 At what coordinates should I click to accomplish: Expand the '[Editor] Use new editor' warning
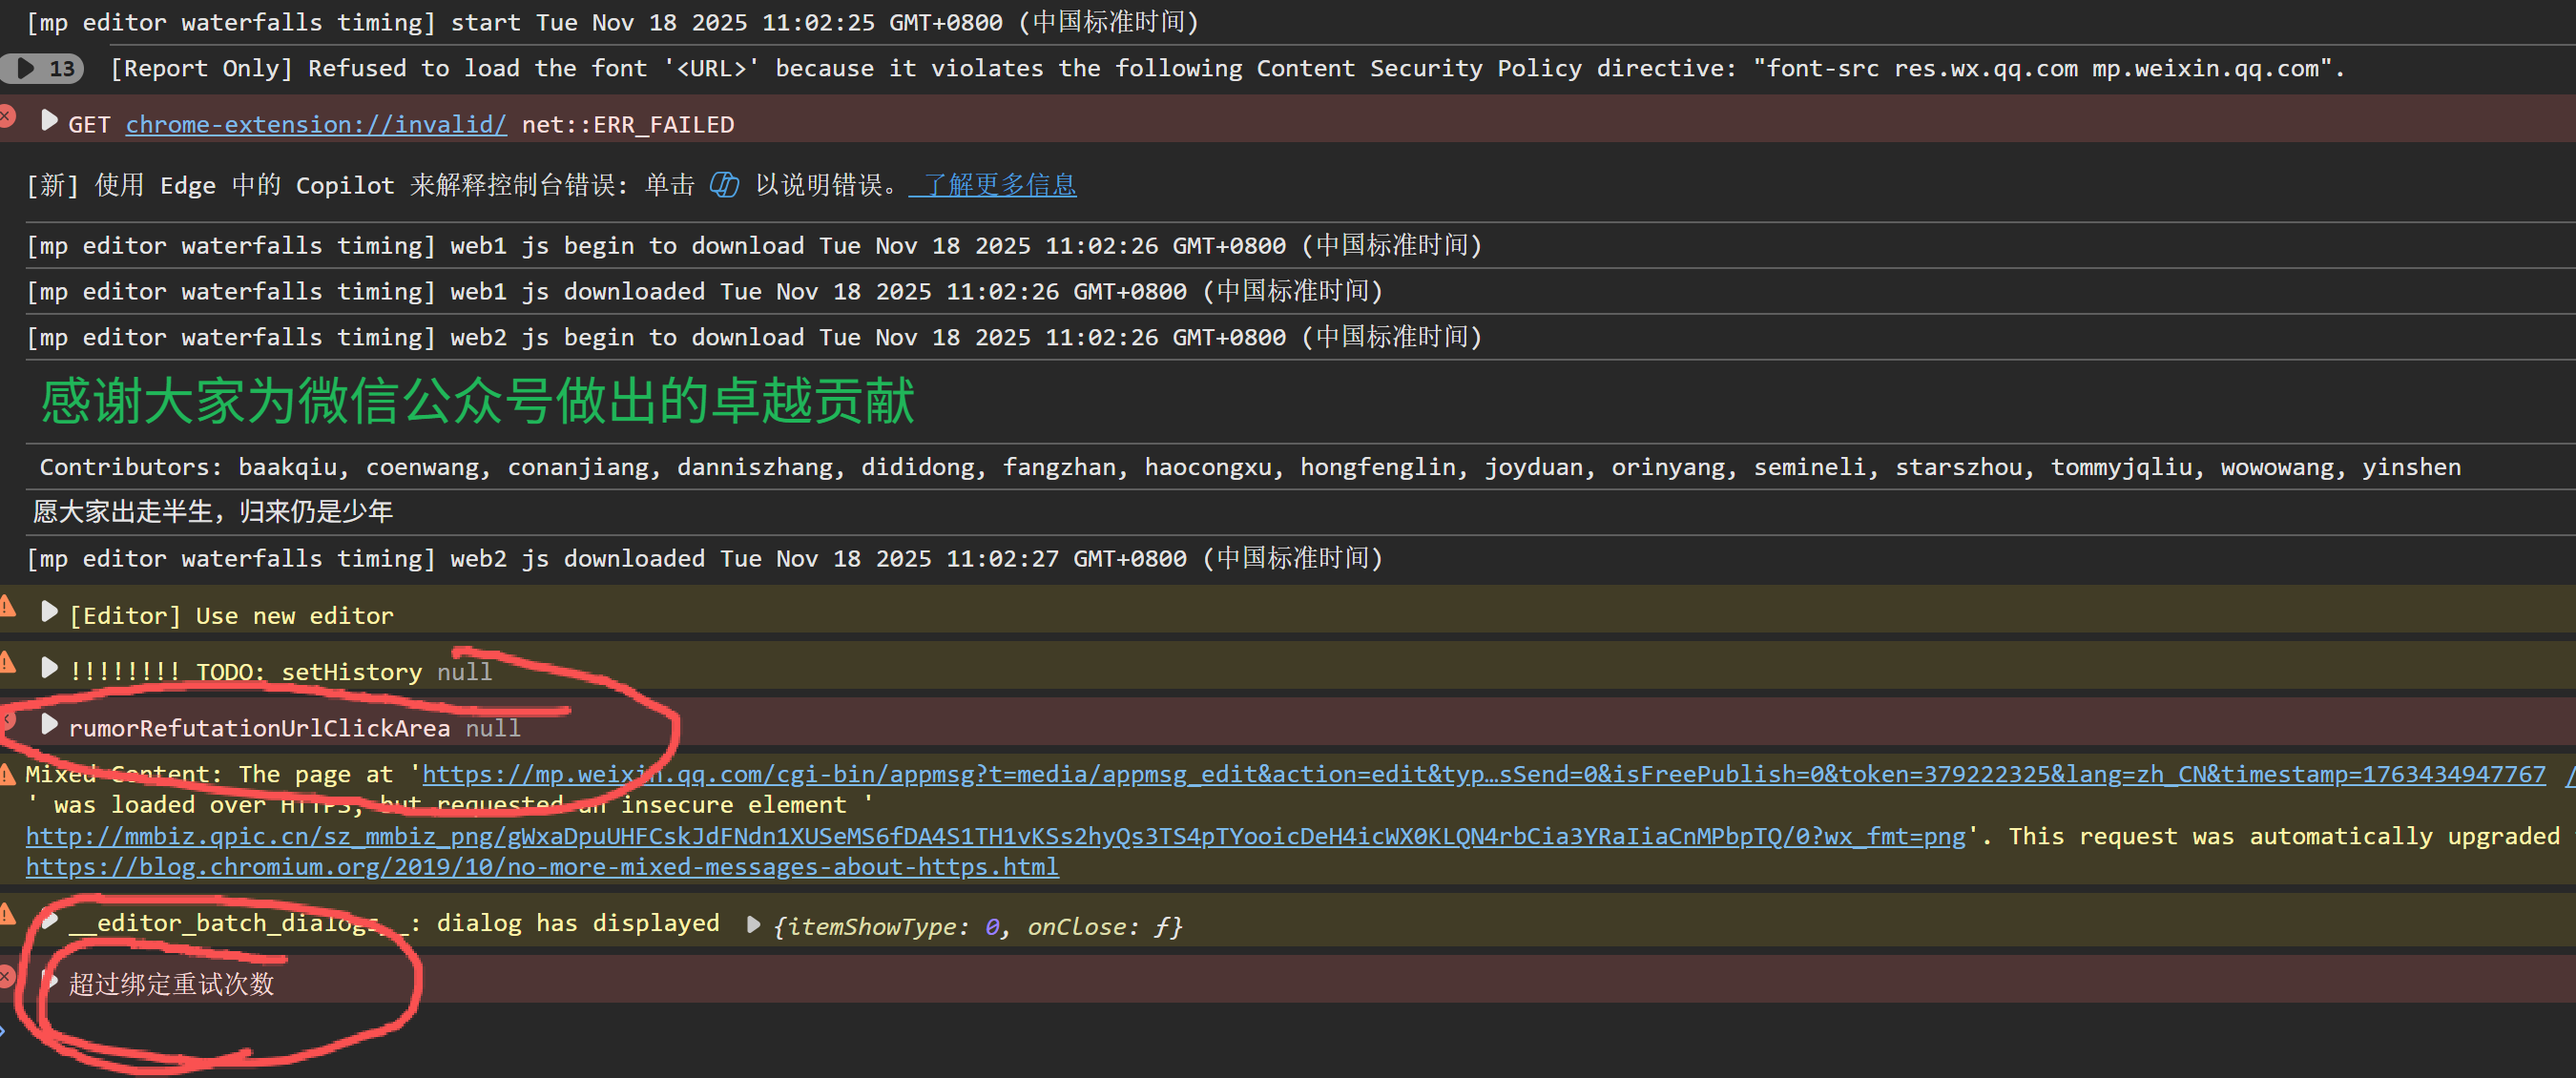point(48,612)
